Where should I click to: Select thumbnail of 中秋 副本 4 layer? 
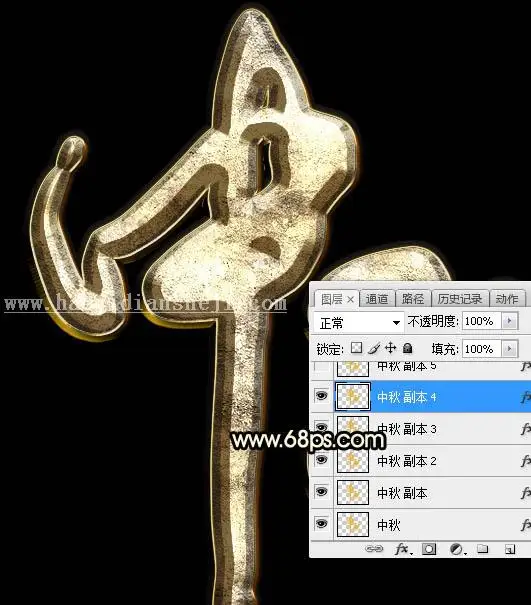[x=353, y=397]
